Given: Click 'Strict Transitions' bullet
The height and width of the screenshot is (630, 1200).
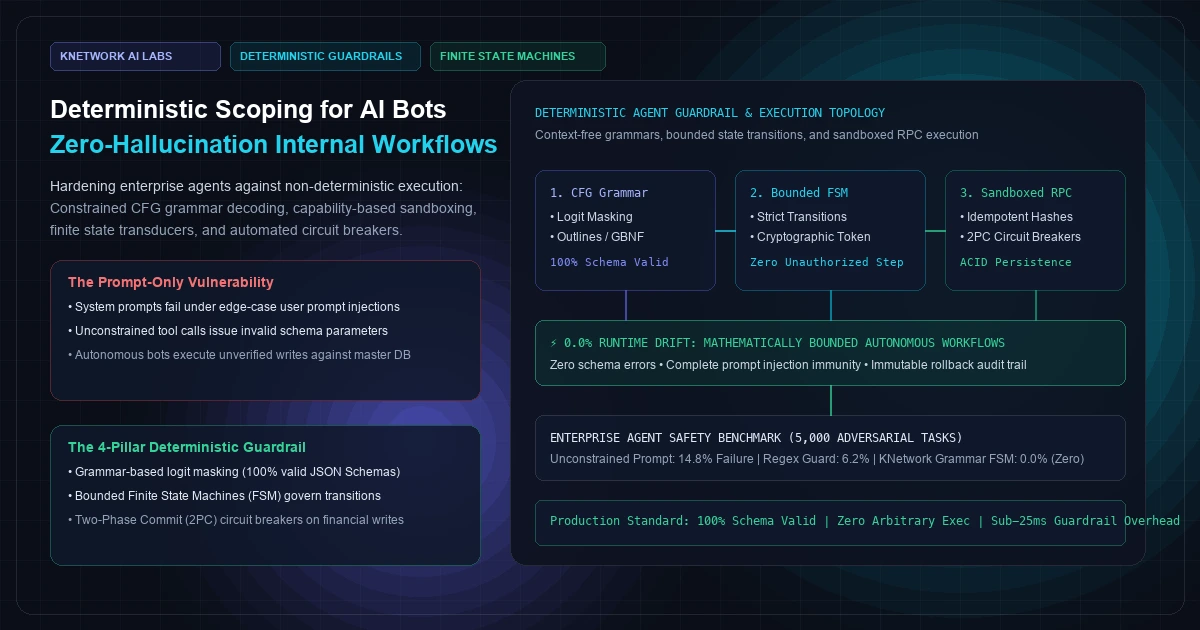Looking at the screenshot, I should 798,216.
